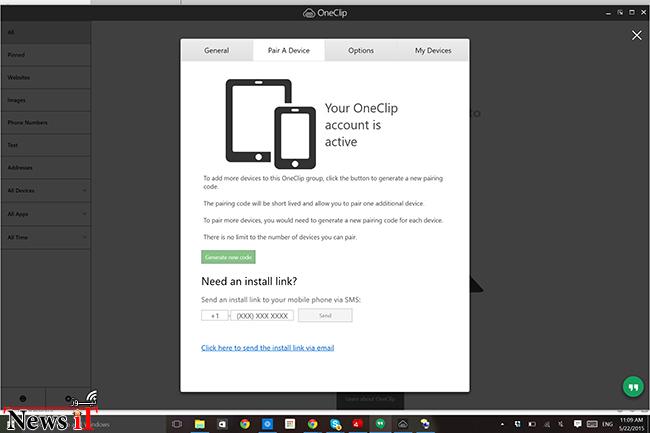Filter clips by Text
Viewport: 650px width, 433px height.
point(46,145)
